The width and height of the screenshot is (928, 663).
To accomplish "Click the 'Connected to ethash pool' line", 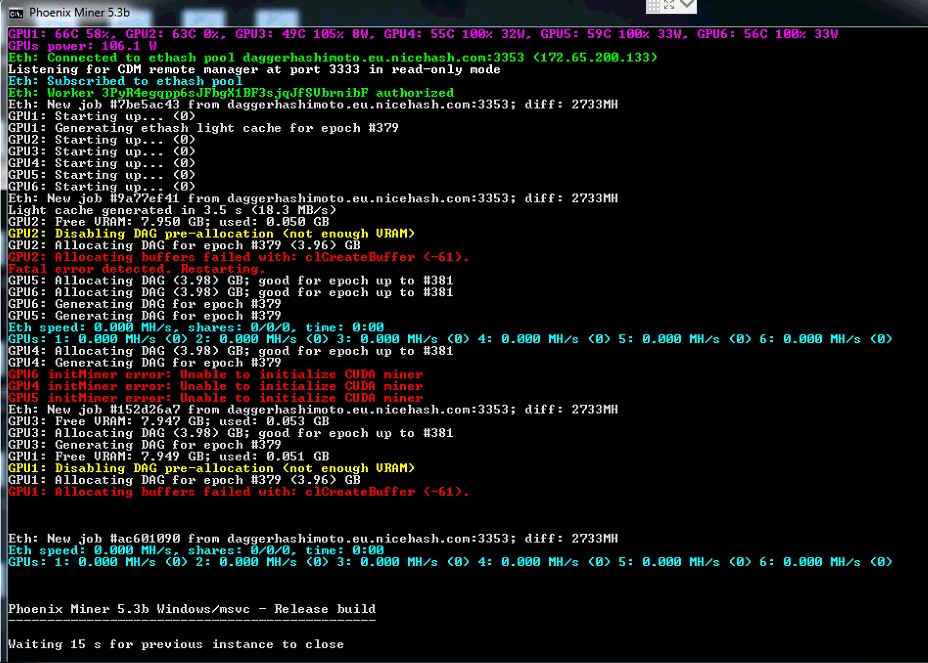I will coord(333,57).
